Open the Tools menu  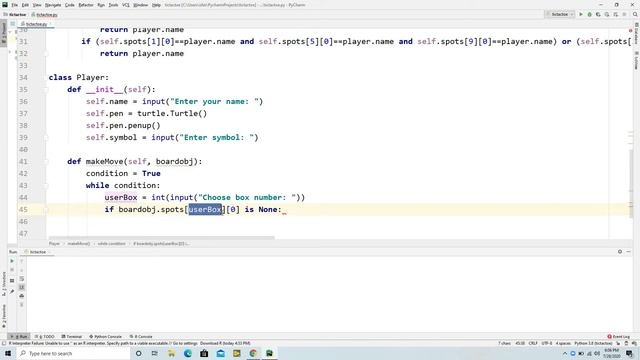click(x=113, y=5)
